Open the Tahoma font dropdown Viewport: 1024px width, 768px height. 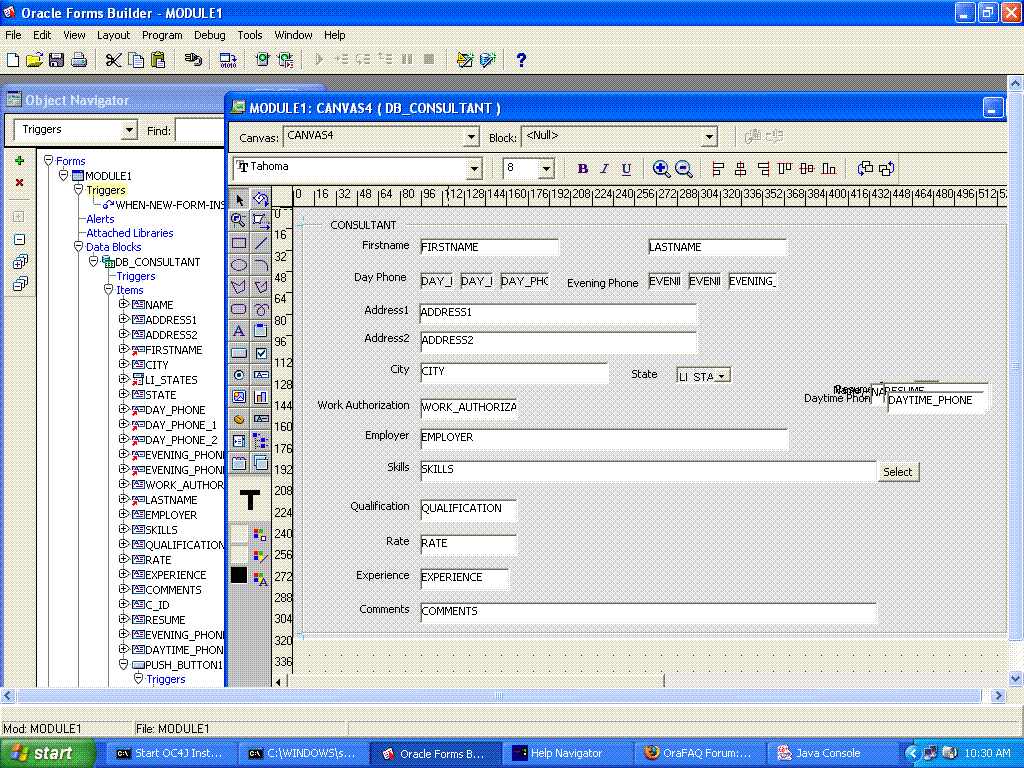coord(474,169)
